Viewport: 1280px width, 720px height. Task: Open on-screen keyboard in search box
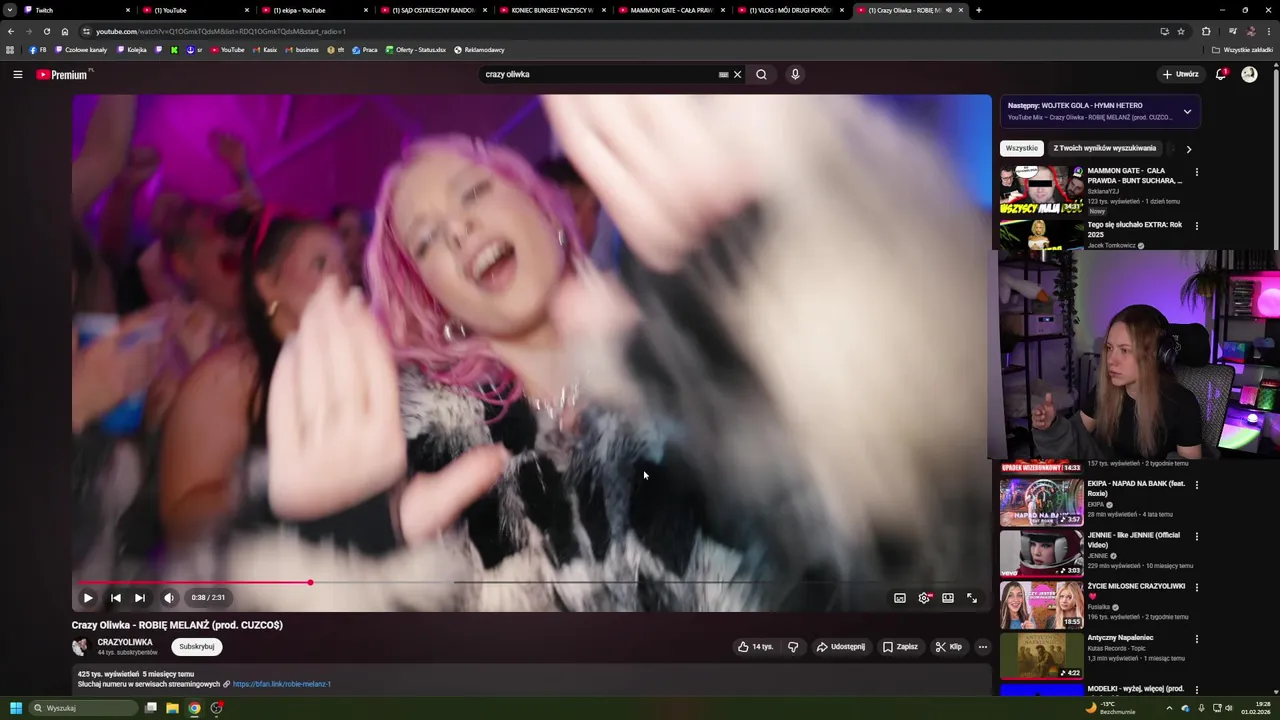723,74
